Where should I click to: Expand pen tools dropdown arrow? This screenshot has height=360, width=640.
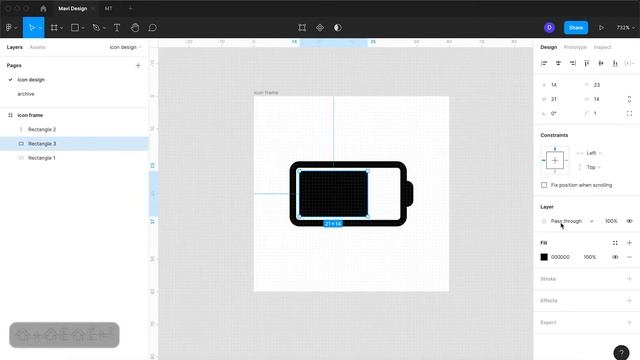pyautogui.click(x=104, y=28)
